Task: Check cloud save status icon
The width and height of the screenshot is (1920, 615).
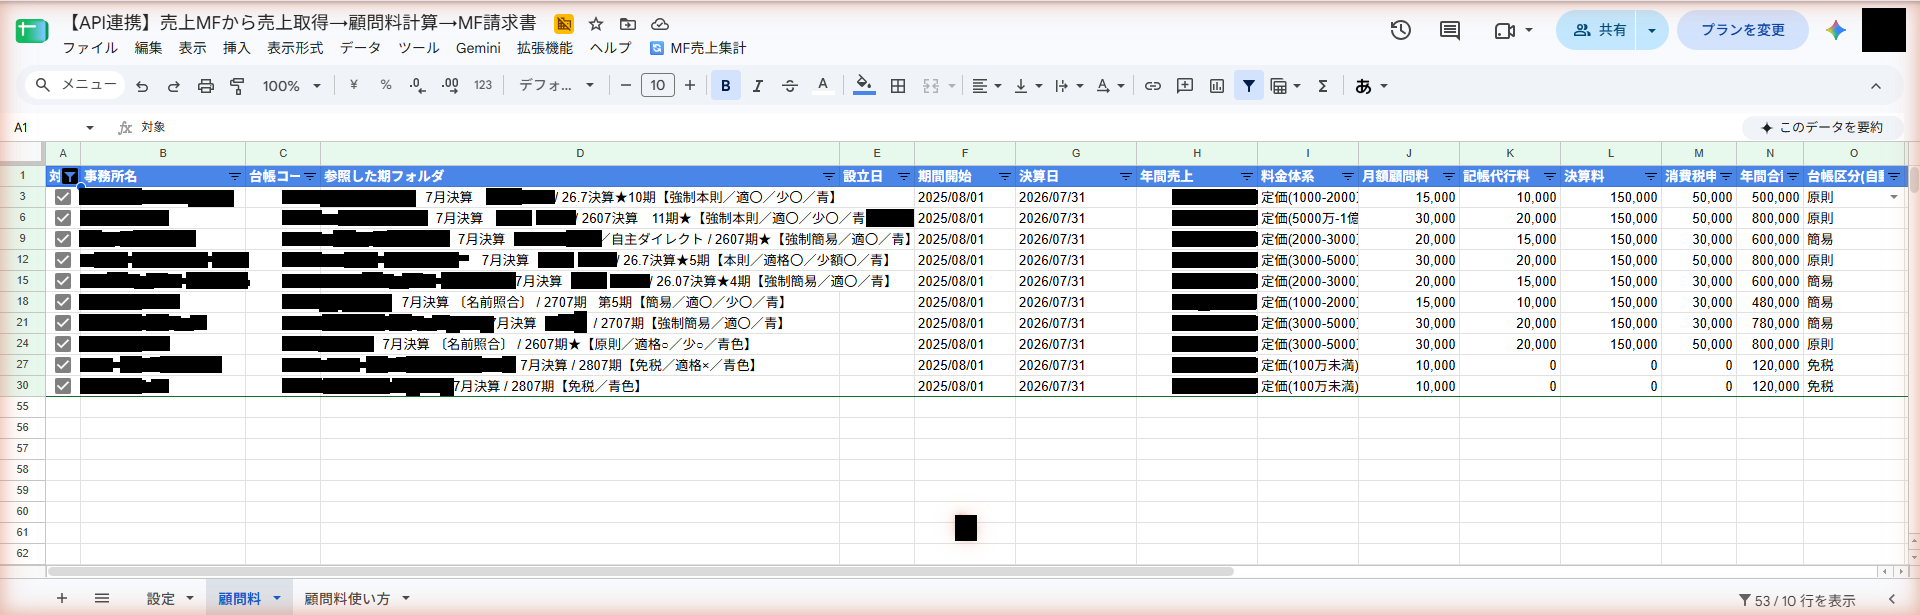Action: click(x=660, y=23)
